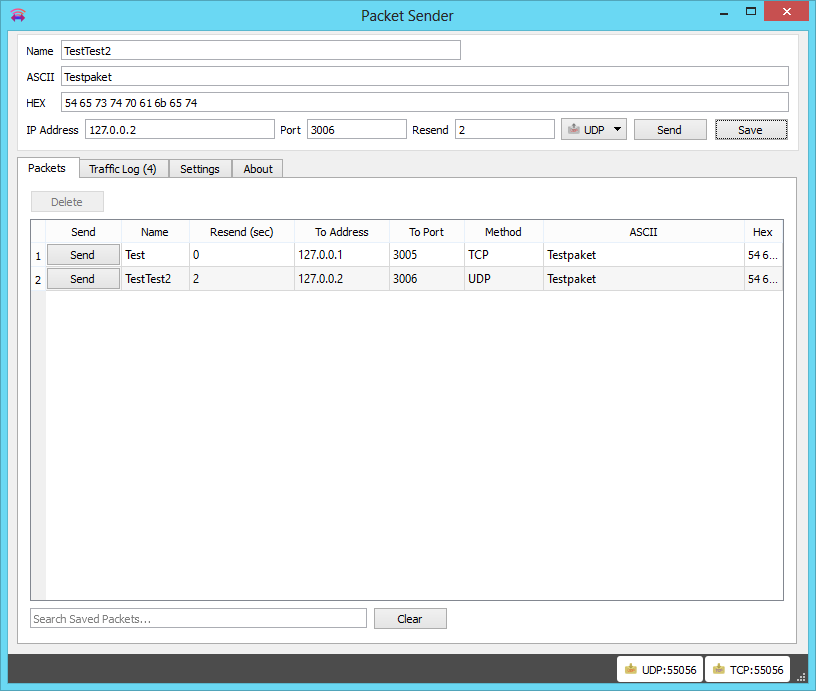Click the resend cell '0' in row 1
Viewport: 816px width, 691px height.
point(242,255)
